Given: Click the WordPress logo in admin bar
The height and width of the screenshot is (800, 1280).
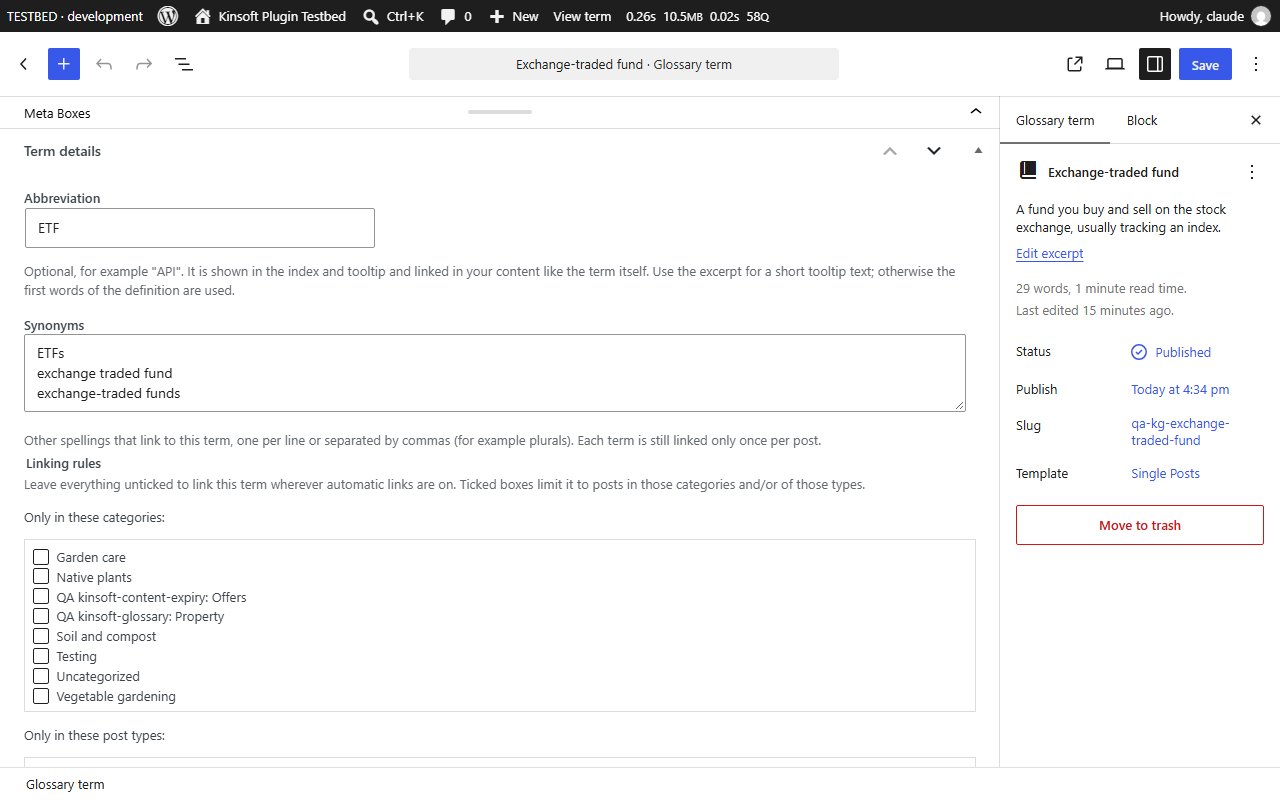Looking at the screenshot, I should (168, 16).
